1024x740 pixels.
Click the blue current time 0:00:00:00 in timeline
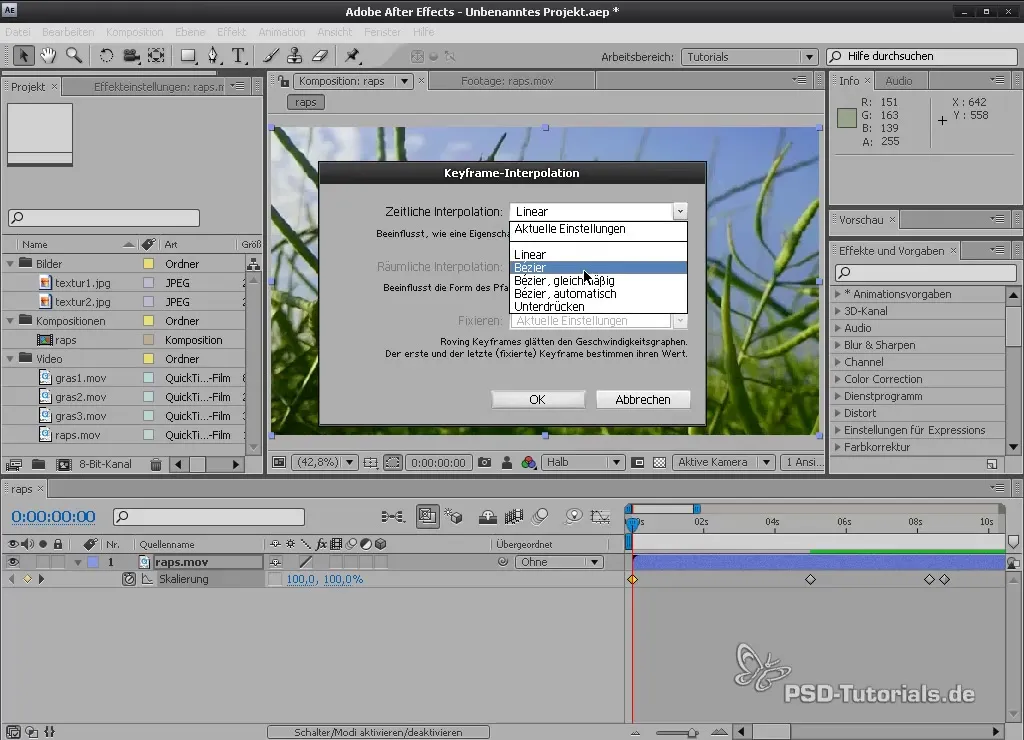[54, 517]
